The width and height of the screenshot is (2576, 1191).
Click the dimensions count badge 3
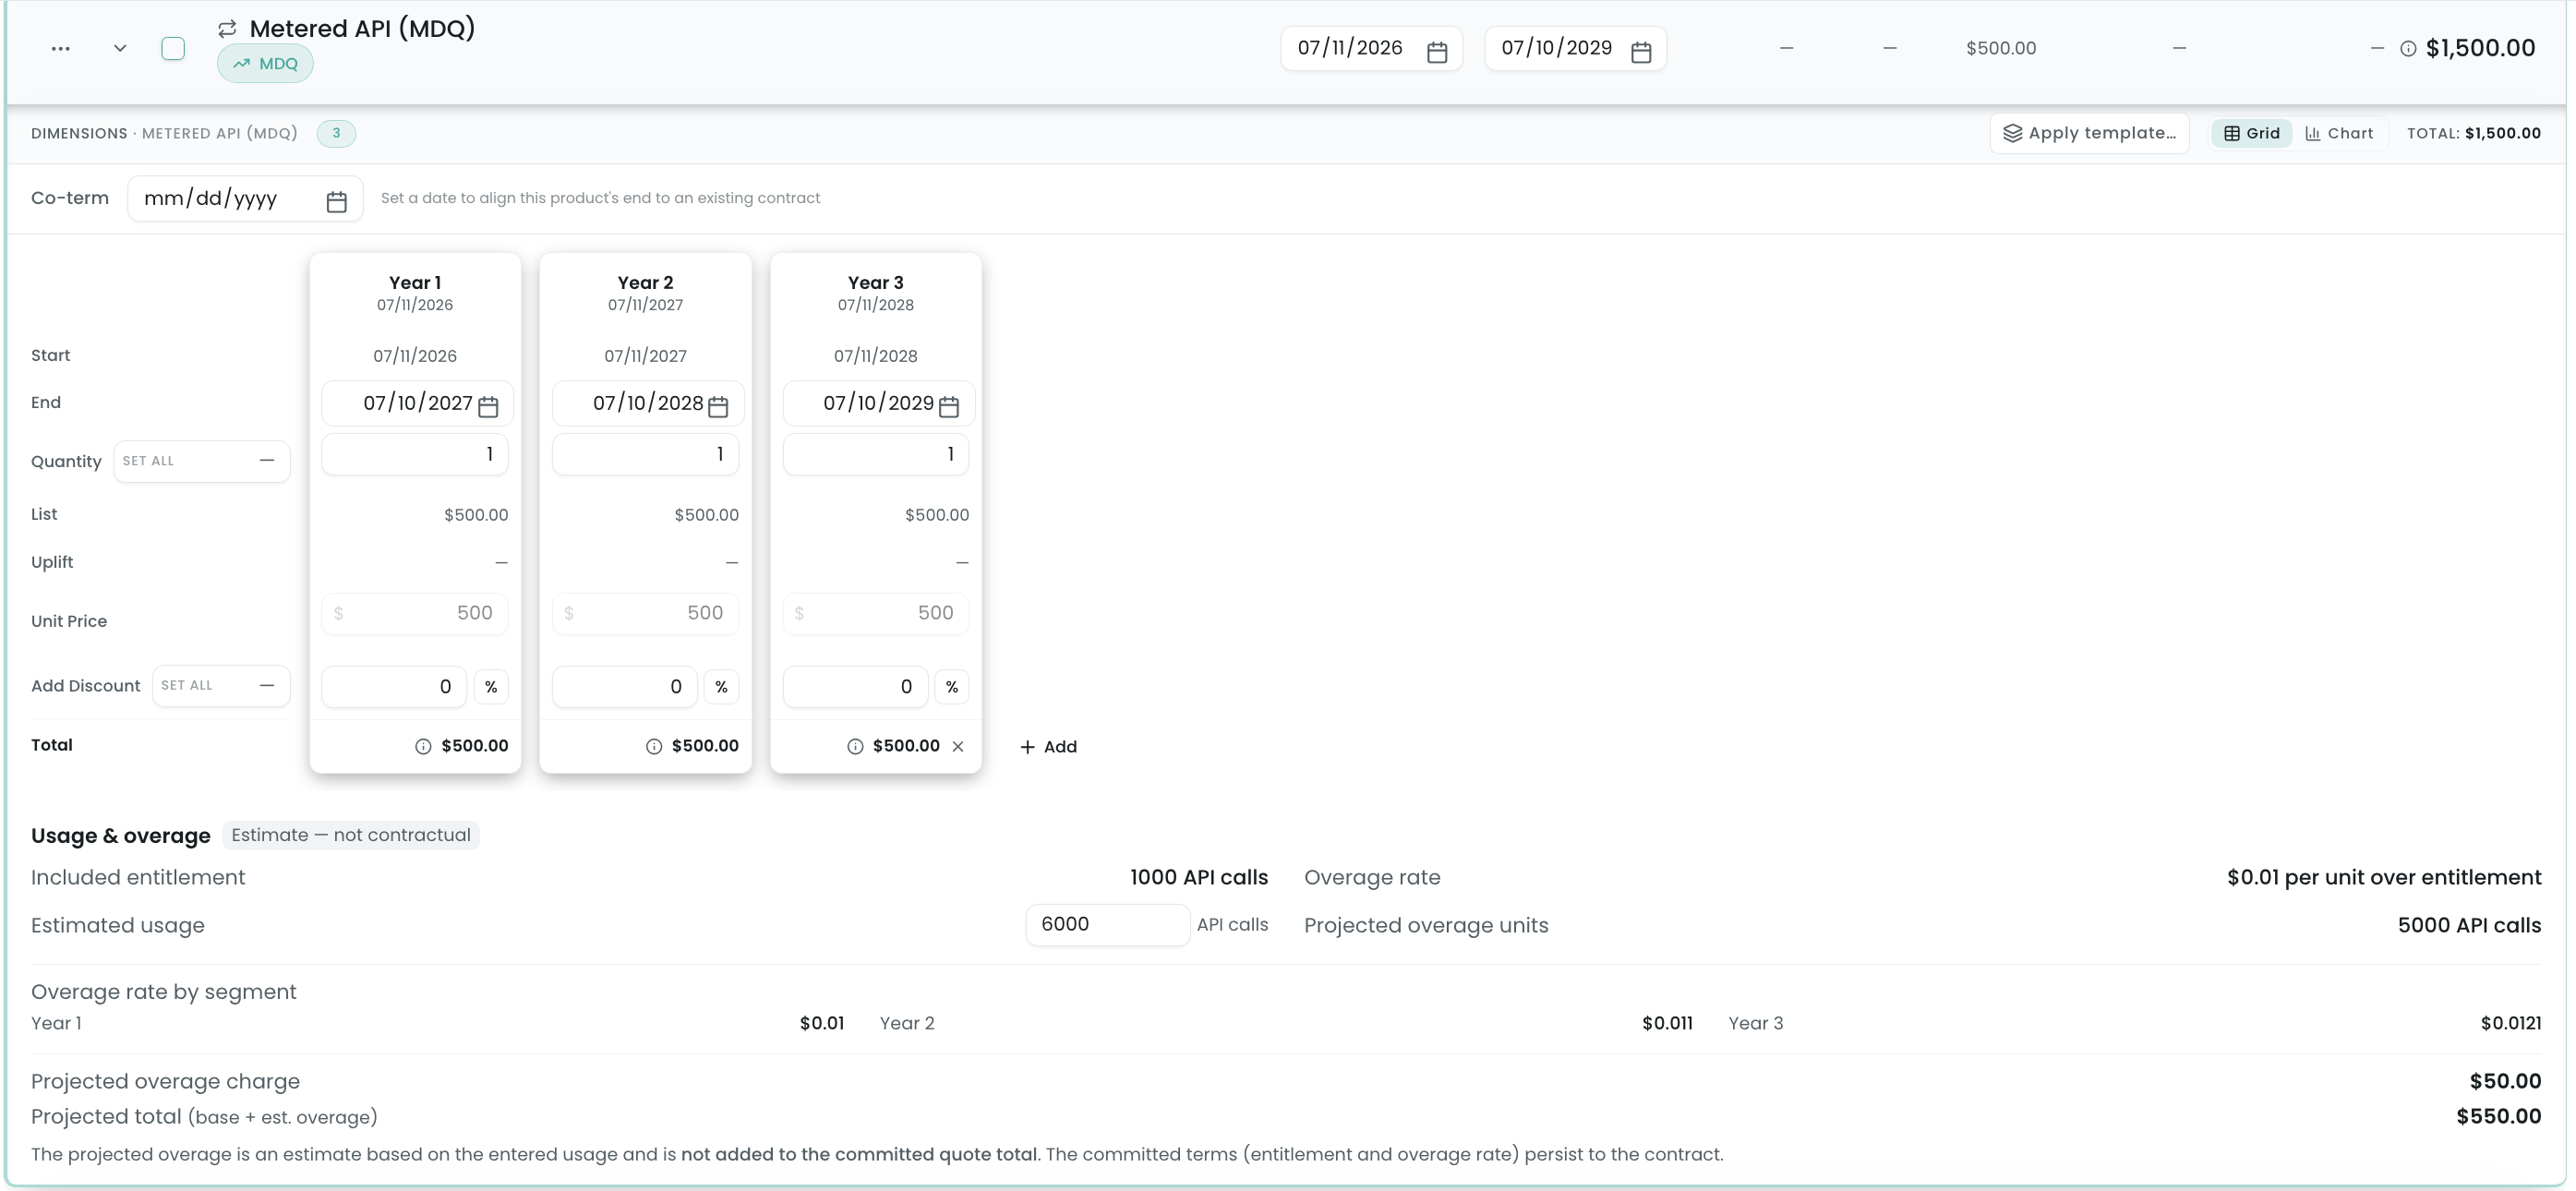click(336, 133)
